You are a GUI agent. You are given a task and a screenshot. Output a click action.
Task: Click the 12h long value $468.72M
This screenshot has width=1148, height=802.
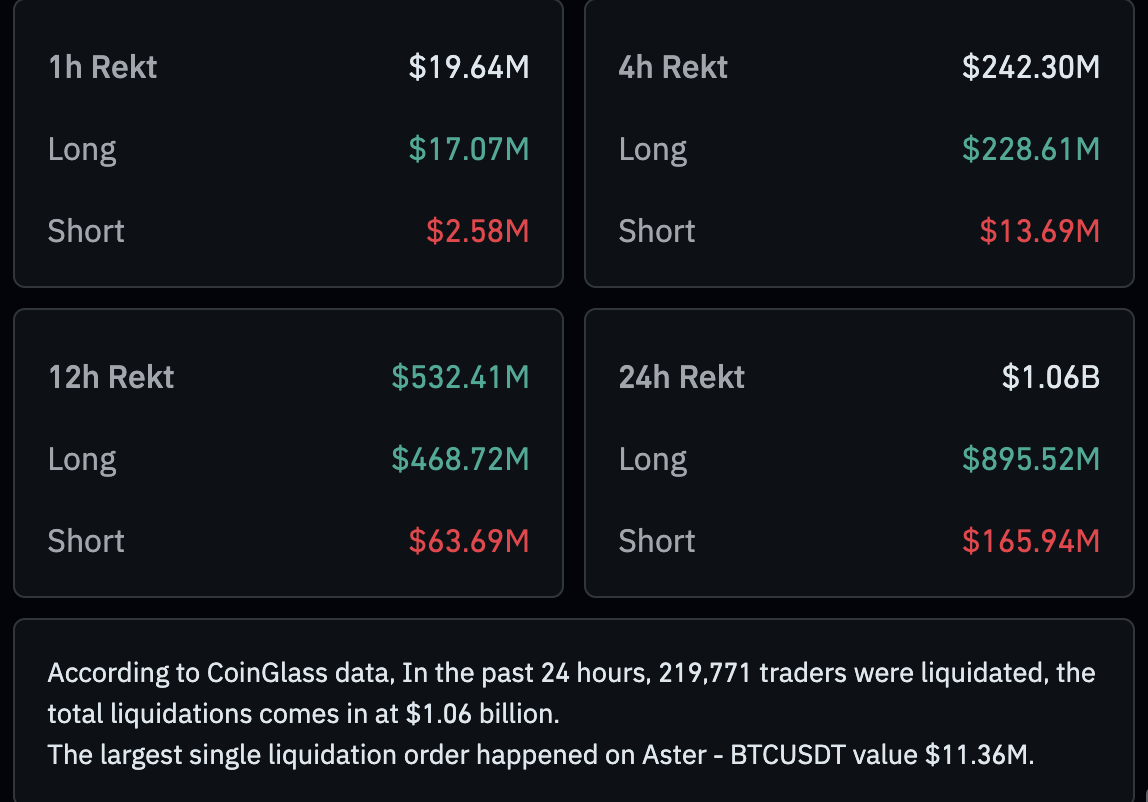pyautogui.click(x=460, y=459)
